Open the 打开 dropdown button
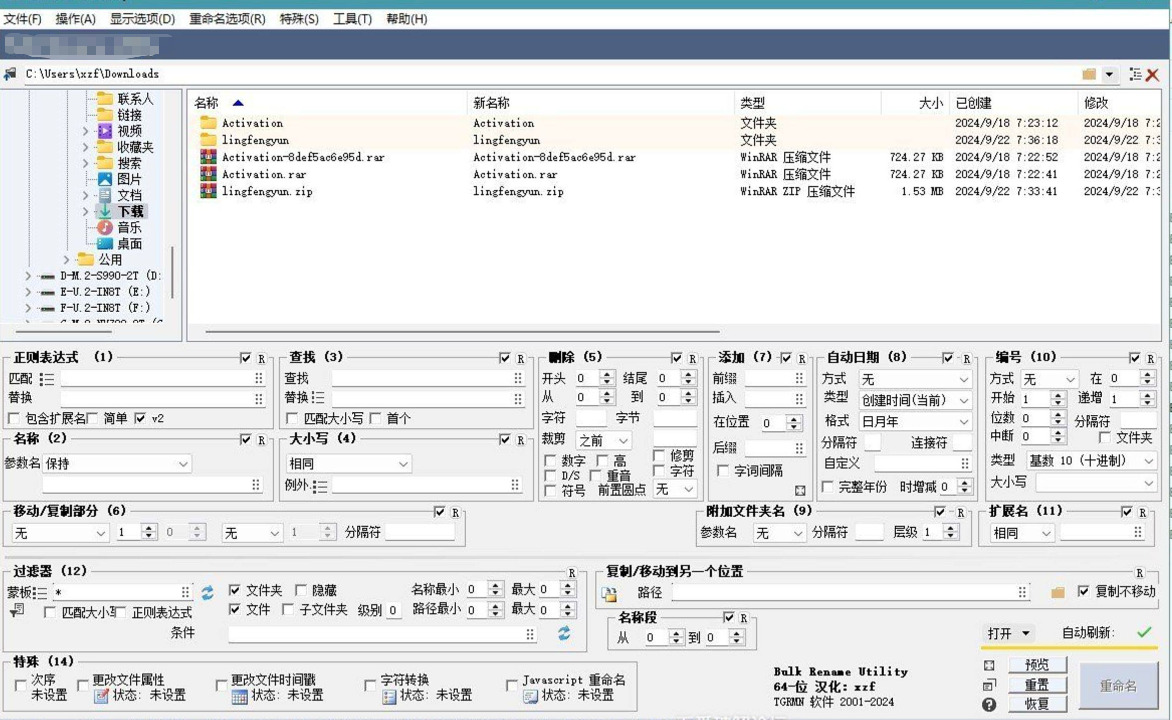Image resolution: width=1172 pixels, height=720 pixels. pyautogui.click(x=1008, y=633)
